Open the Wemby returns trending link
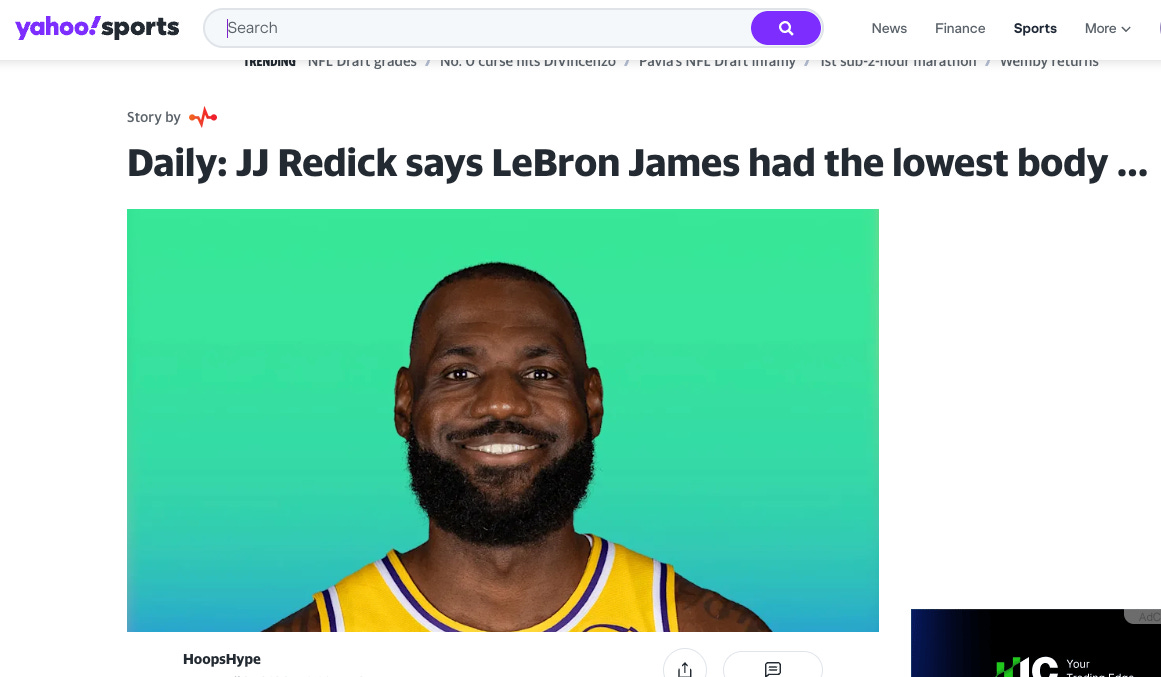The height and width of the screenshot is (677, 1161). click(x=1049, y=62)
